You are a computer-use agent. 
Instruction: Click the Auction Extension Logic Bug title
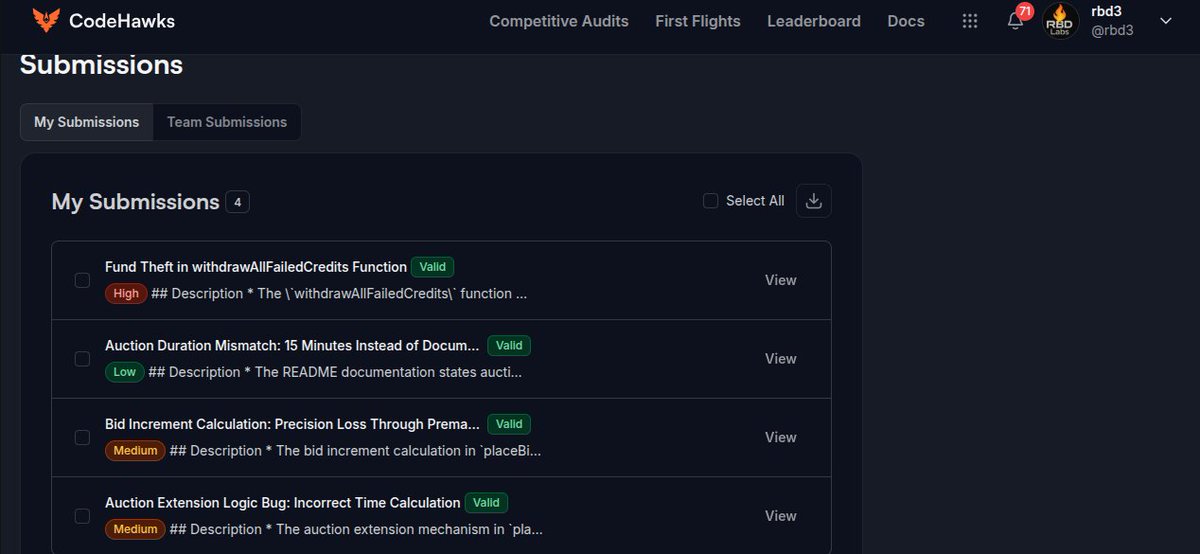[x=283, y=503]
